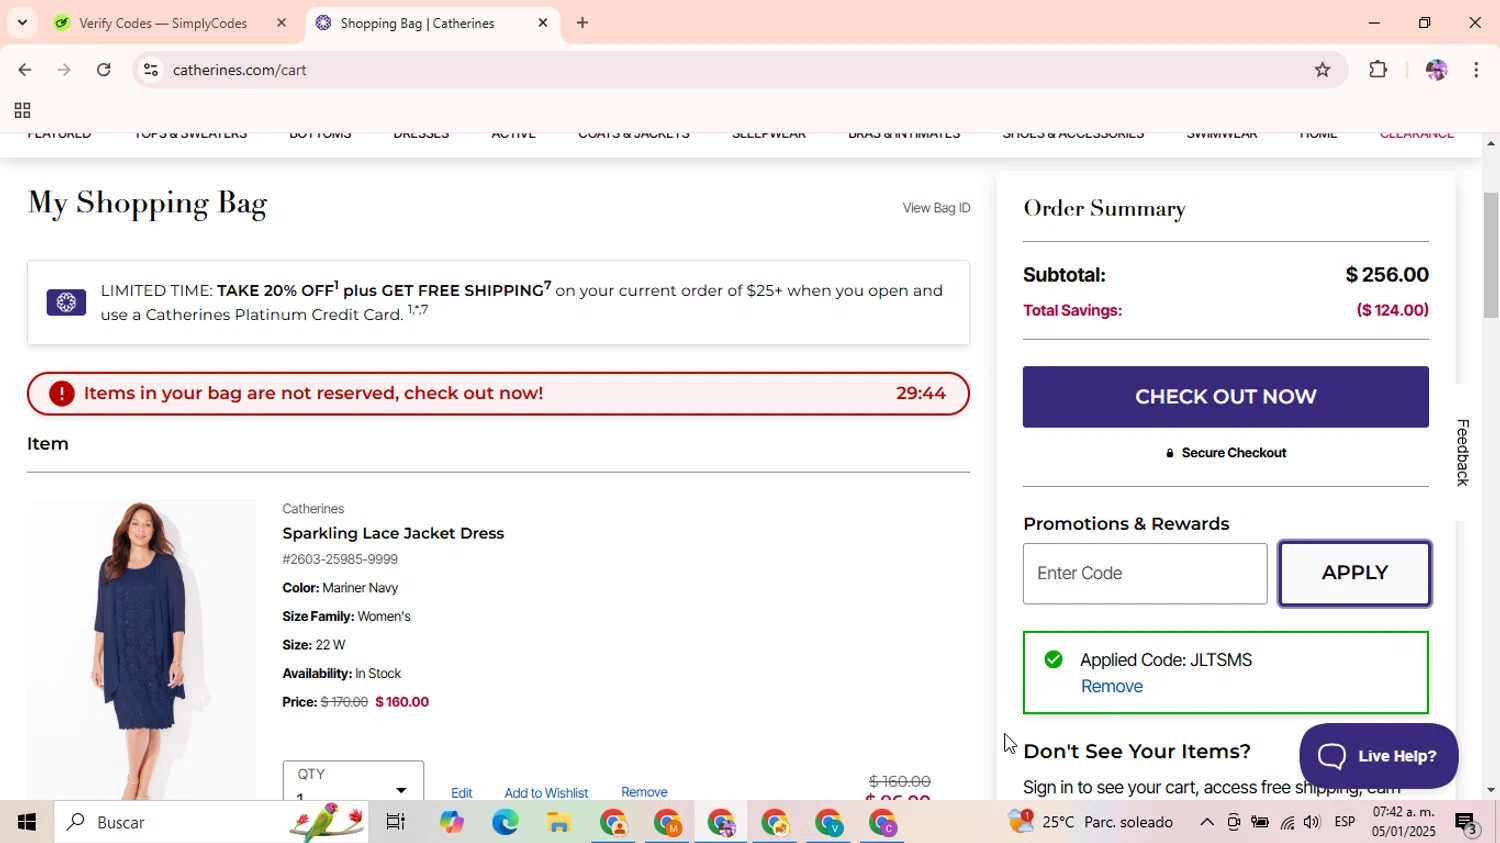Open a new browser tab
This screenshot has width=1500, height=843.
(582, 23)
